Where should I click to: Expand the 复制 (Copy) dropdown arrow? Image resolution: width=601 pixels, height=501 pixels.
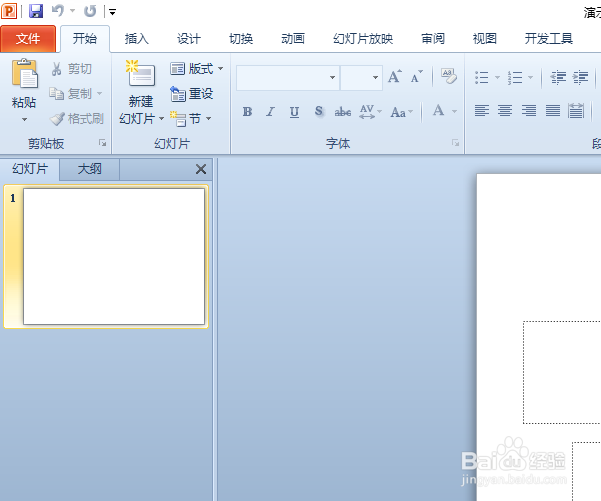(100, 94)
